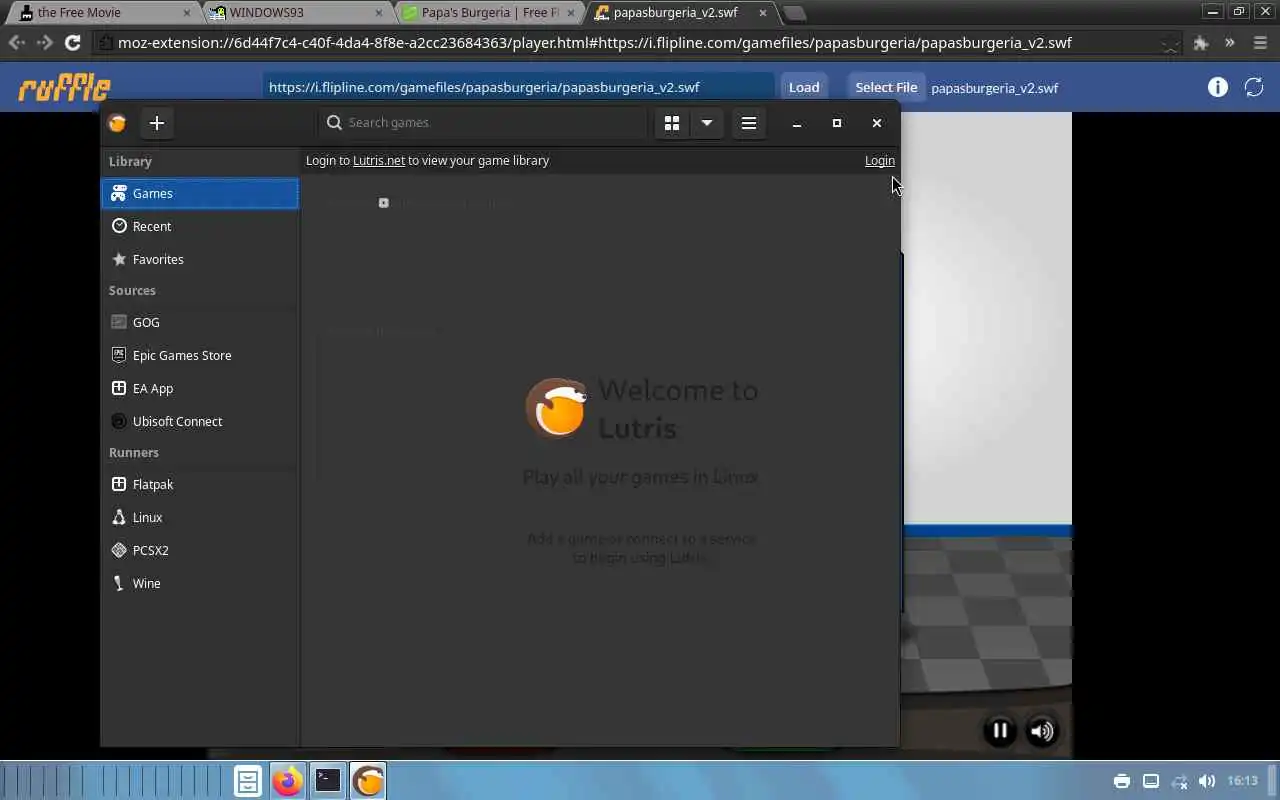The width and height of the screenshot is (1280, 800).
Task: Select the EA App source
Action: click(200, 388)
